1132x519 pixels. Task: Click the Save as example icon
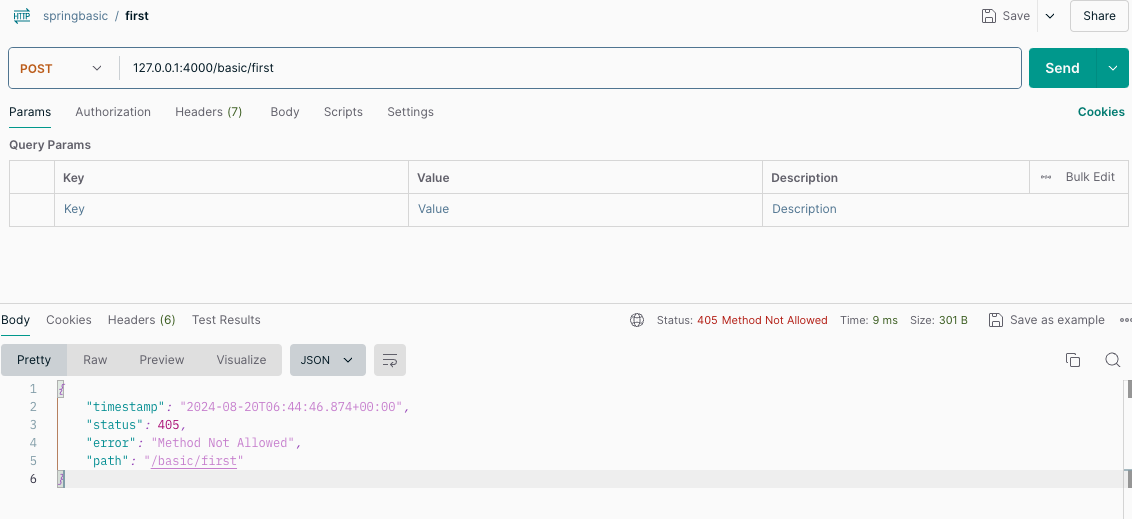point(996,320)
